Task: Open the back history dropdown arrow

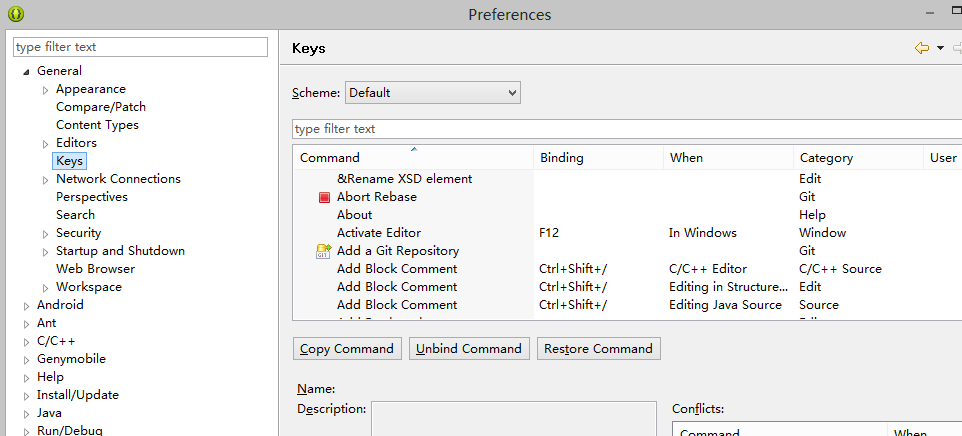Action: click(x=940, y=48)
